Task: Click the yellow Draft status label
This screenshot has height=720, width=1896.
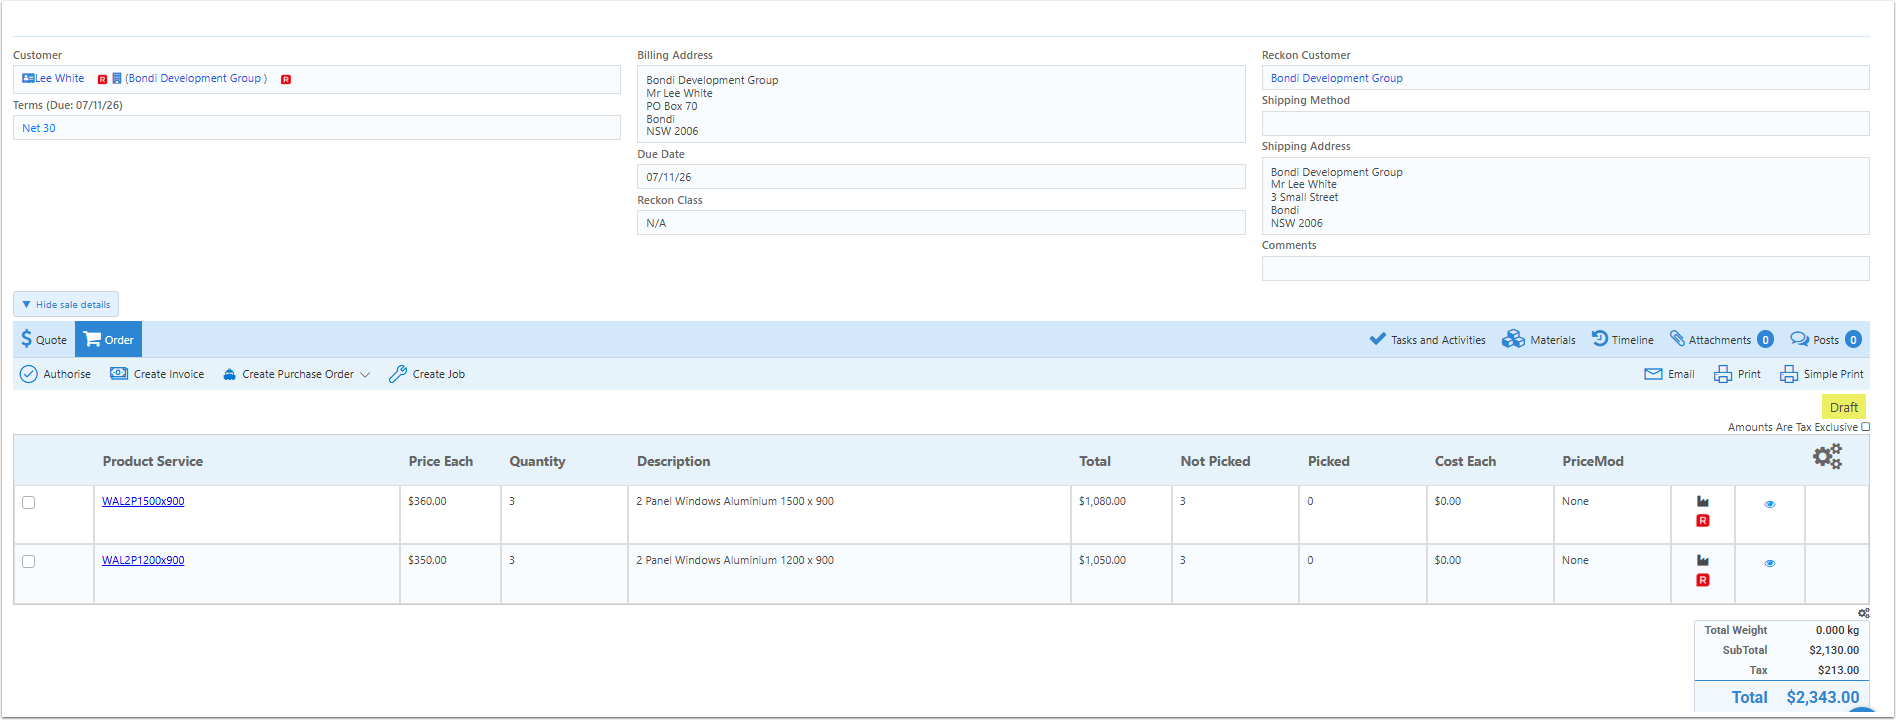Action: (1844, 407)
